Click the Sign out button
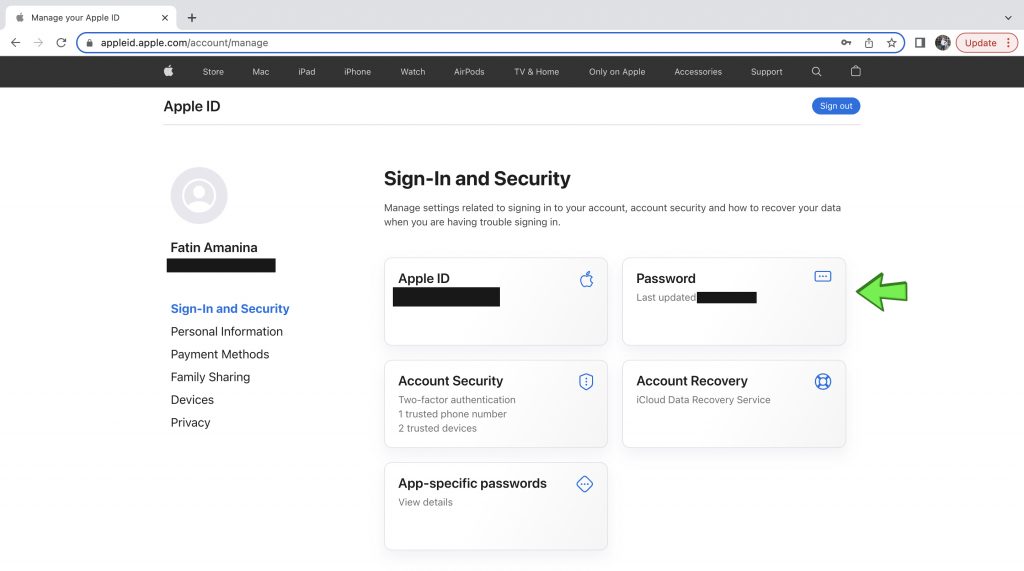This screenshot has width=1024, height=571. [x=836, y=106]
